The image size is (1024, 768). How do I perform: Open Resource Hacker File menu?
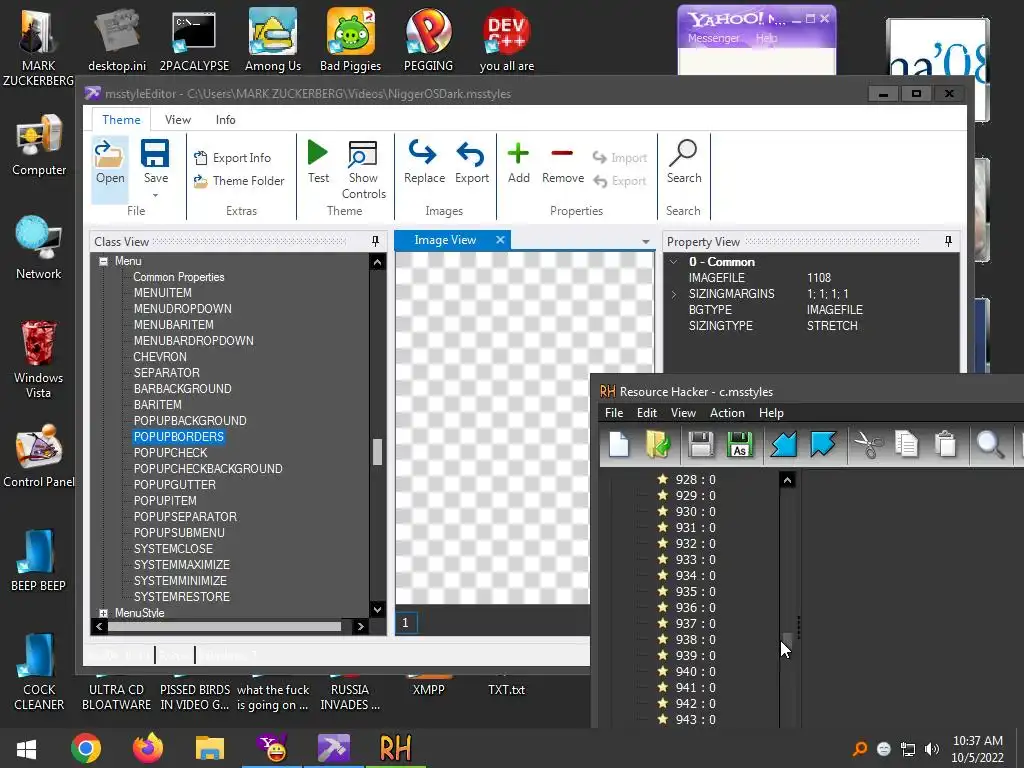pos(614,413)
